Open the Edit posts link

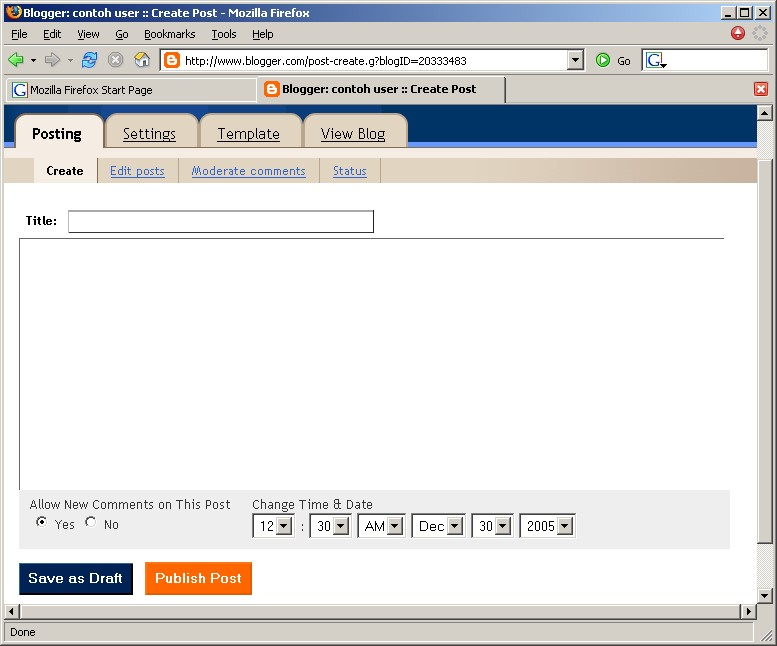(x=137, y=171)
